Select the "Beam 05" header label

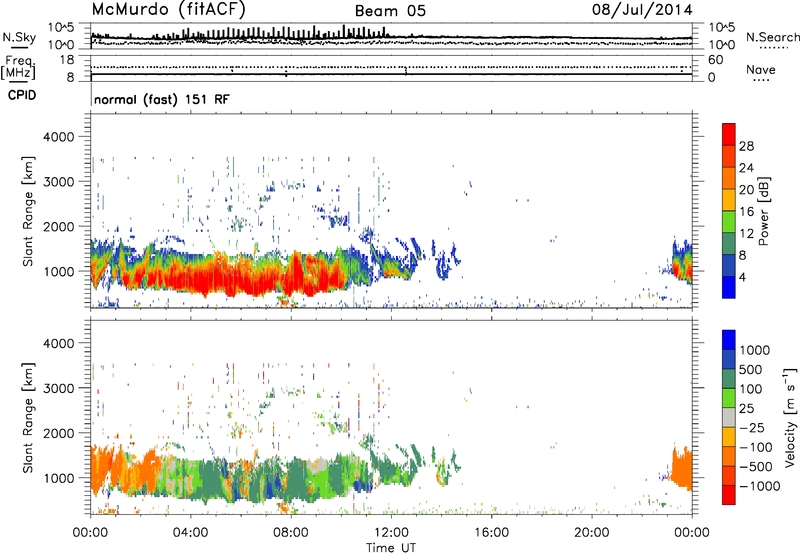tap(390, 11)
